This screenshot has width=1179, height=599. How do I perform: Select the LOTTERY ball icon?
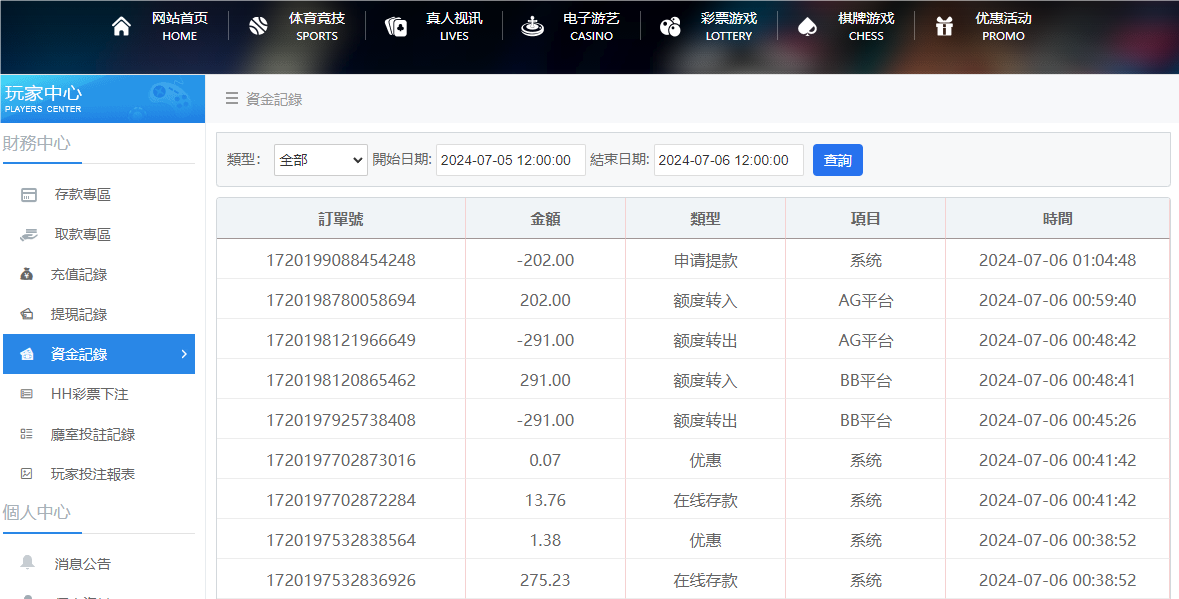pos(670,26)
